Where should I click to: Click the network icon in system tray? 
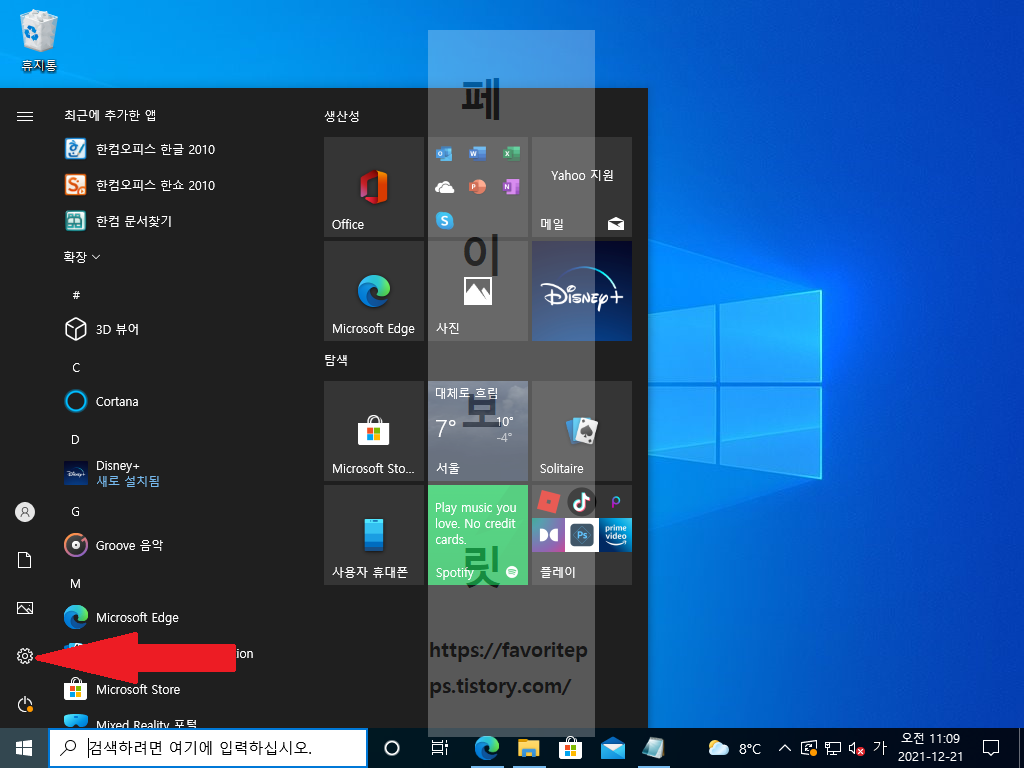click(x=833, y=748)
